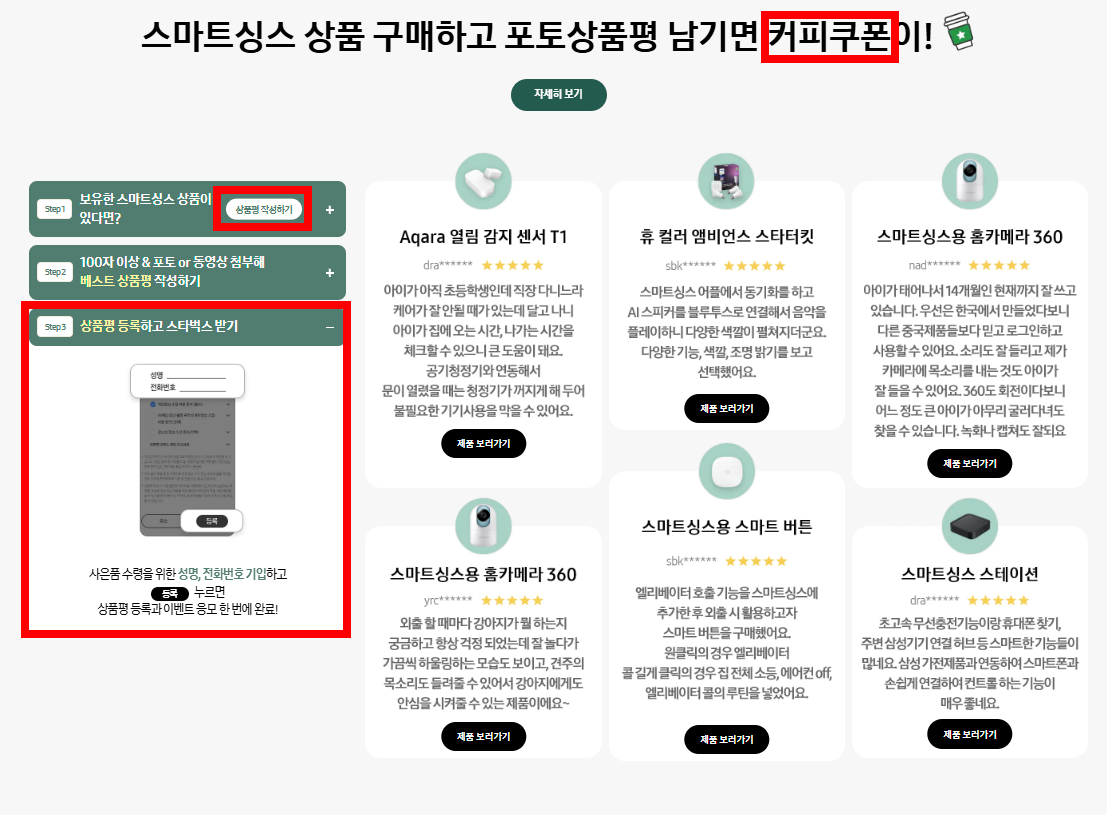Screen dimensions: 1107x815
Task: Click the star rating on the smart button review
Action: pos(755,561)
